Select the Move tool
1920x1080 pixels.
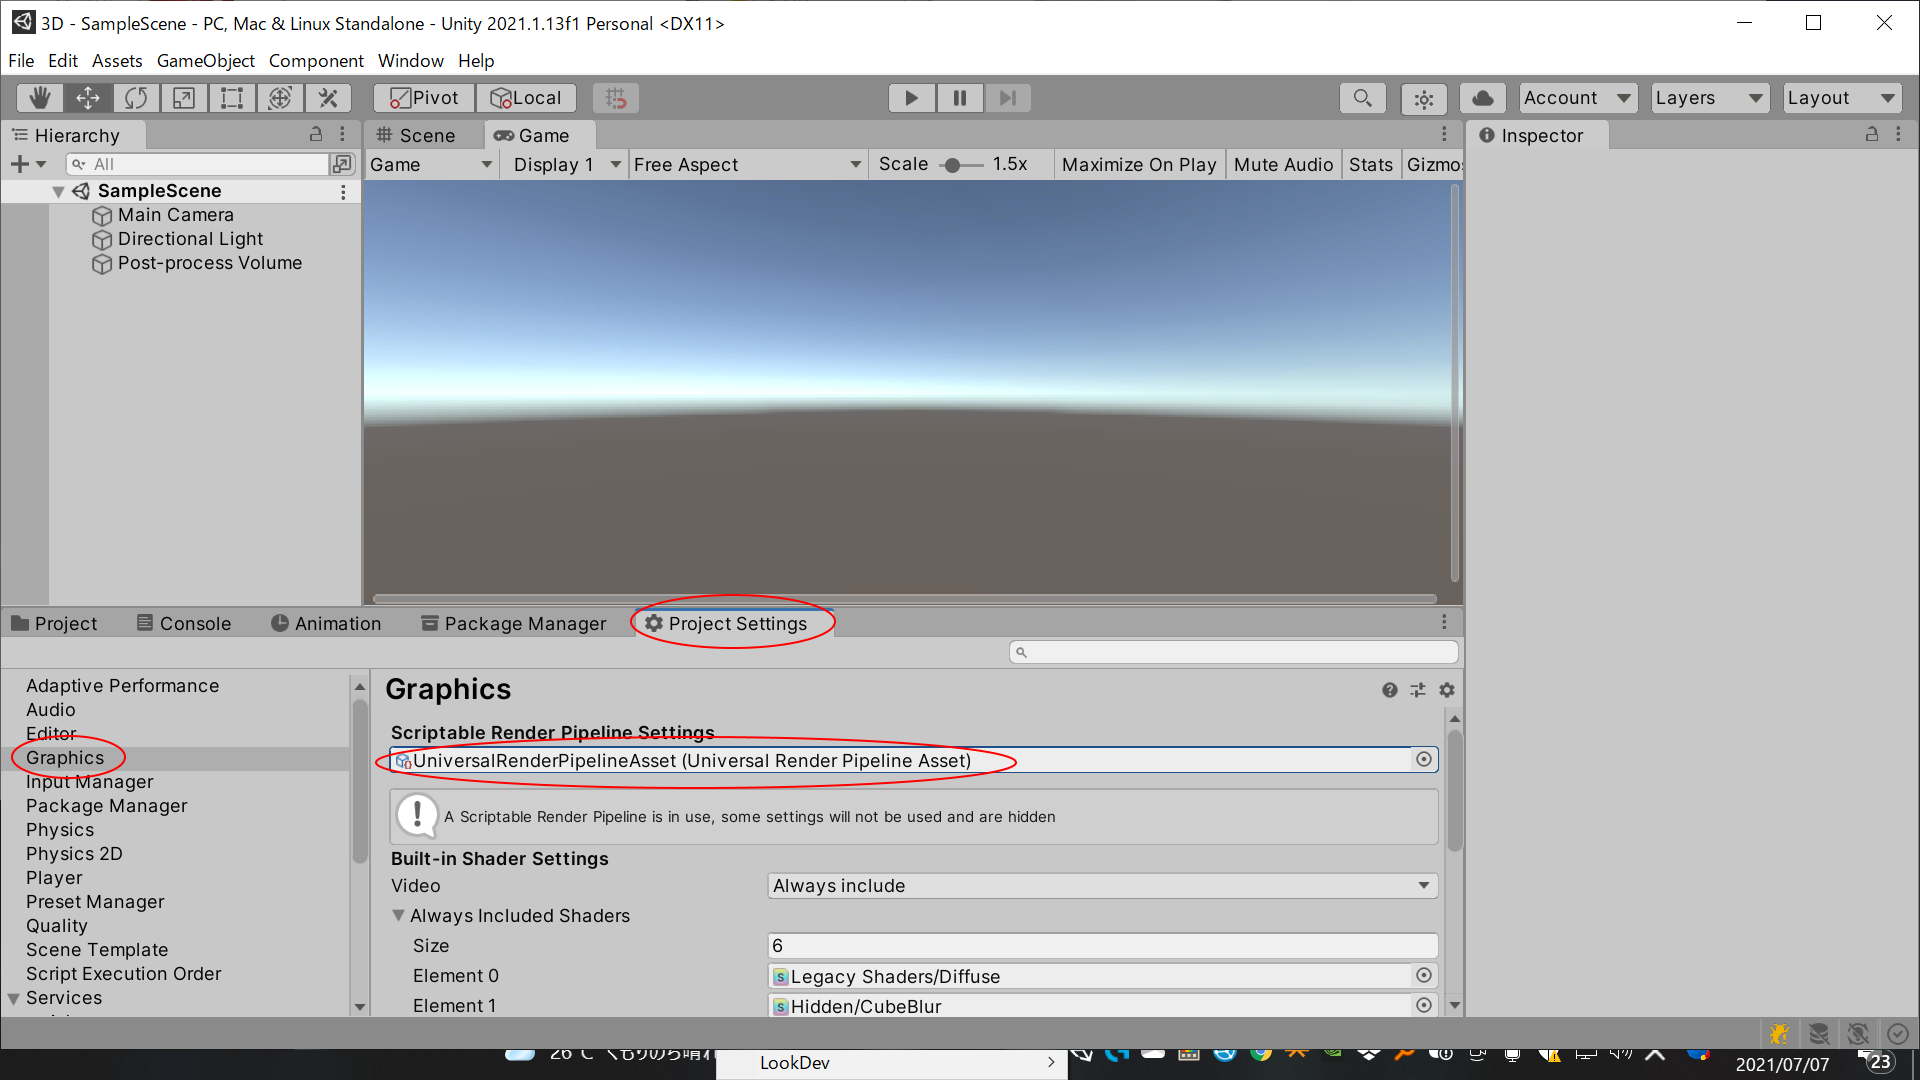point(88,98)
